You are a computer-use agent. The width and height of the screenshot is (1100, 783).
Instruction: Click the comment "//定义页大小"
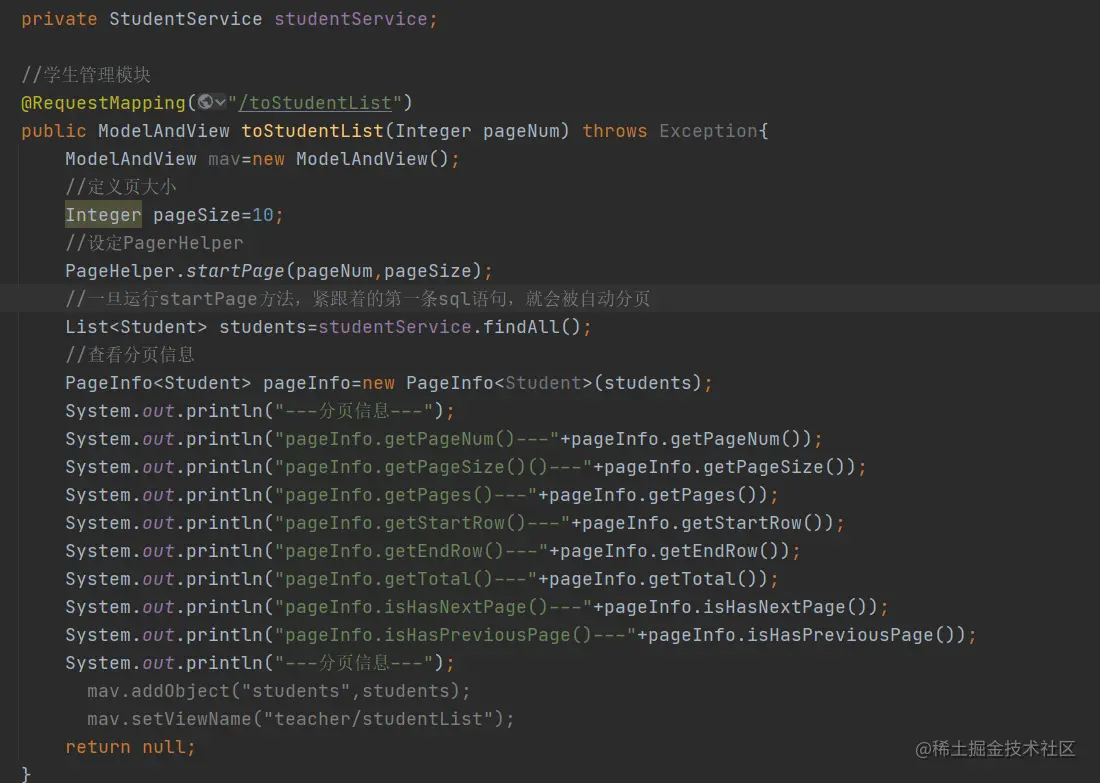tap(121, 187)
